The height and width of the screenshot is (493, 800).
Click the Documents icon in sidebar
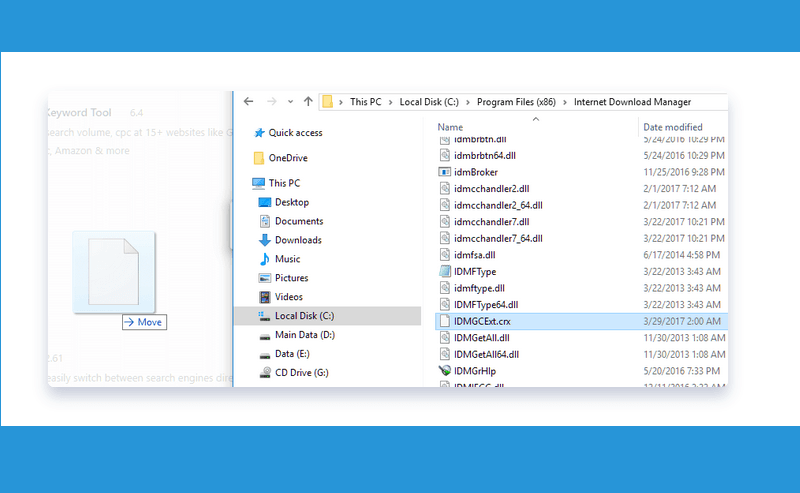click(264, 221)
